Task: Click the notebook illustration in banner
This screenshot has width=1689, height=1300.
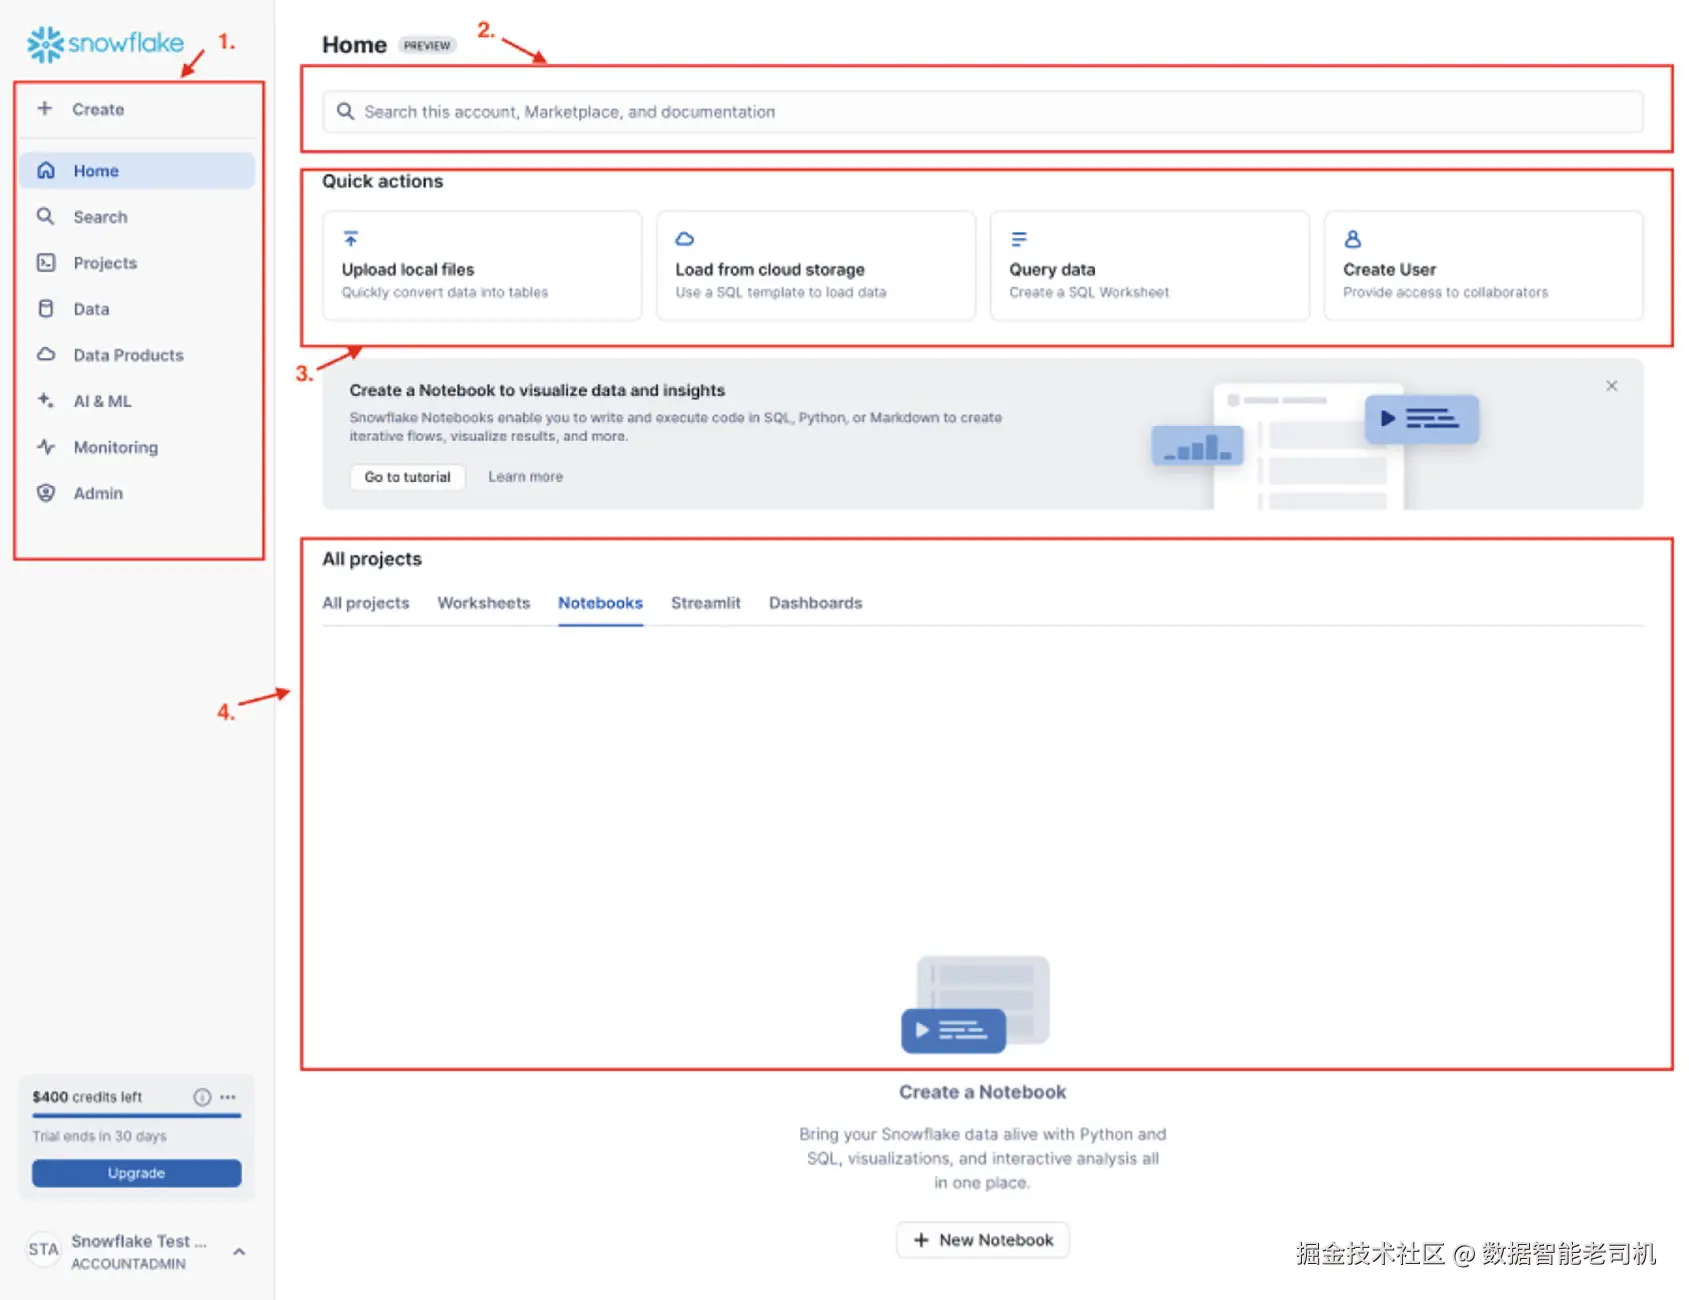Action: coord(1315,444)
